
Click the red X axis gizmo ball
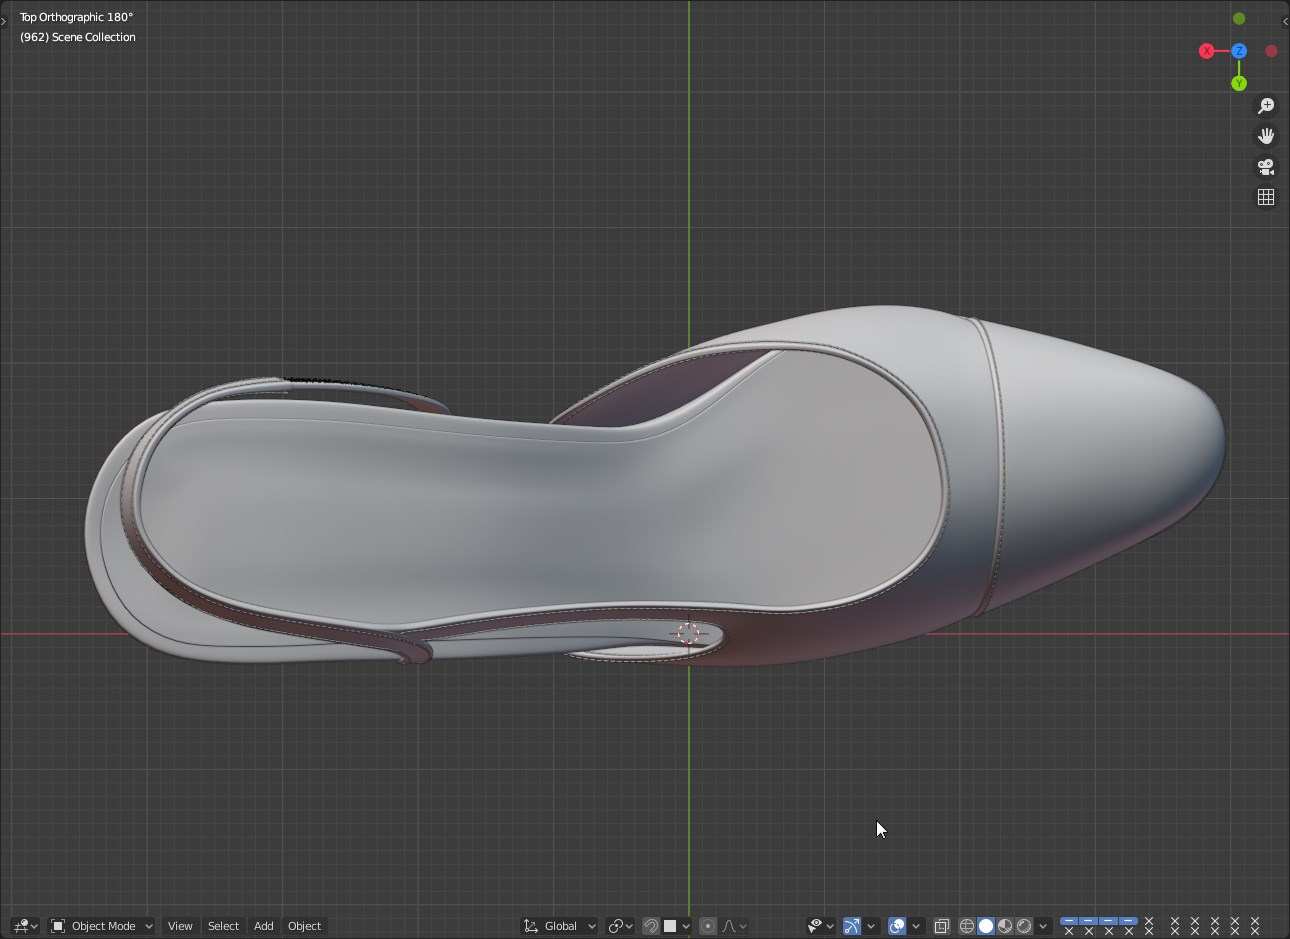point(1207,51)
